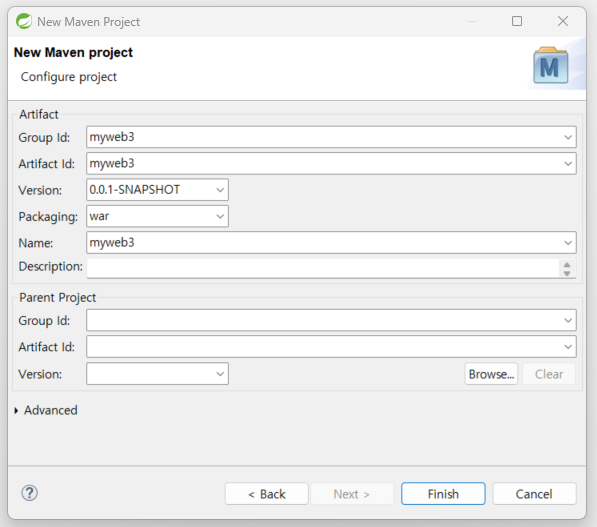Click the Browse... button

(x=491, y=374)
